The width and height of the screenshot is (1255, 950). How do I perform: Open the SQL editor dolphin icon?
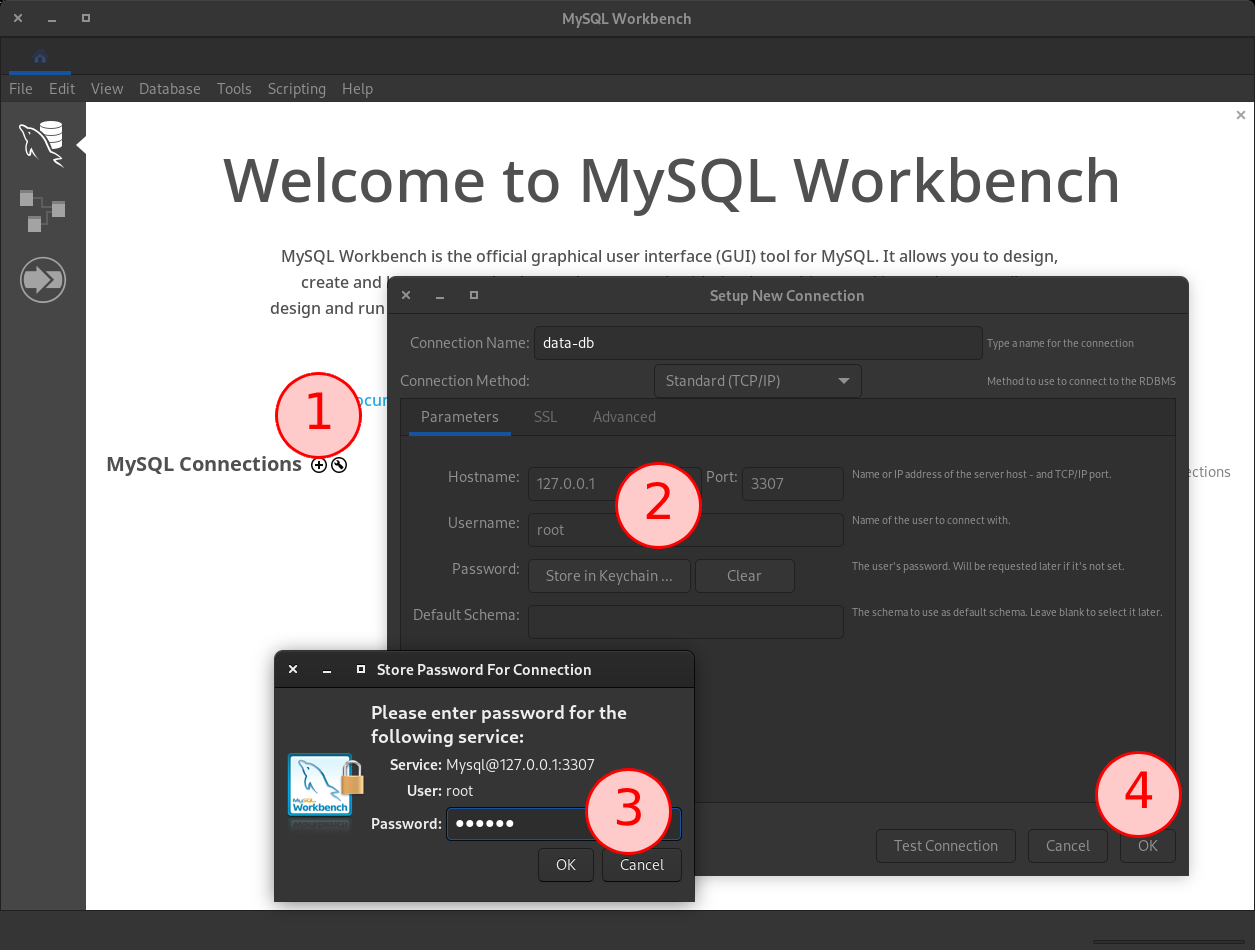tap(42, 142)
